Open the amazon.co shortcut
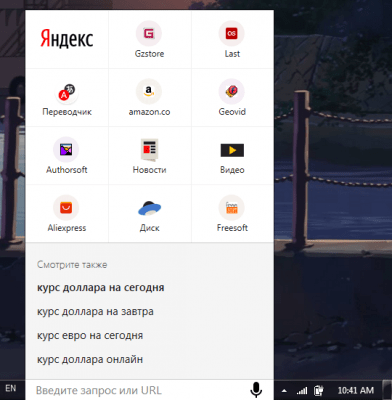The image size is (392, 400). point(149,97)
